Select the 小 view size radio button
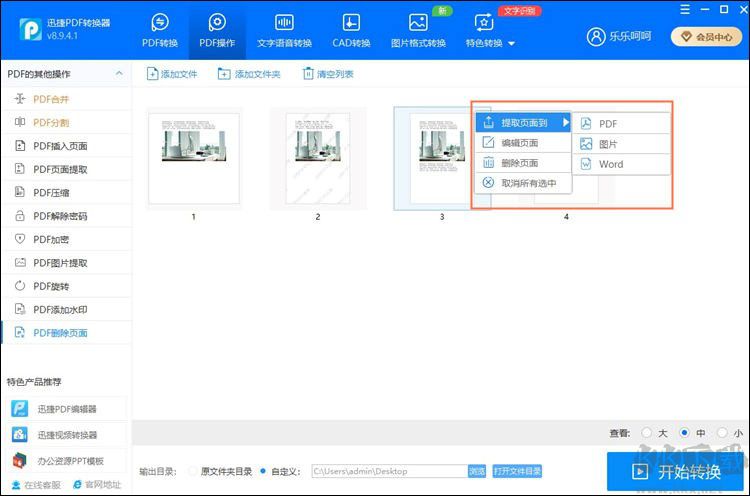This screenshot has height=496, width=750. pyautogui.click(x=722, y=433)
